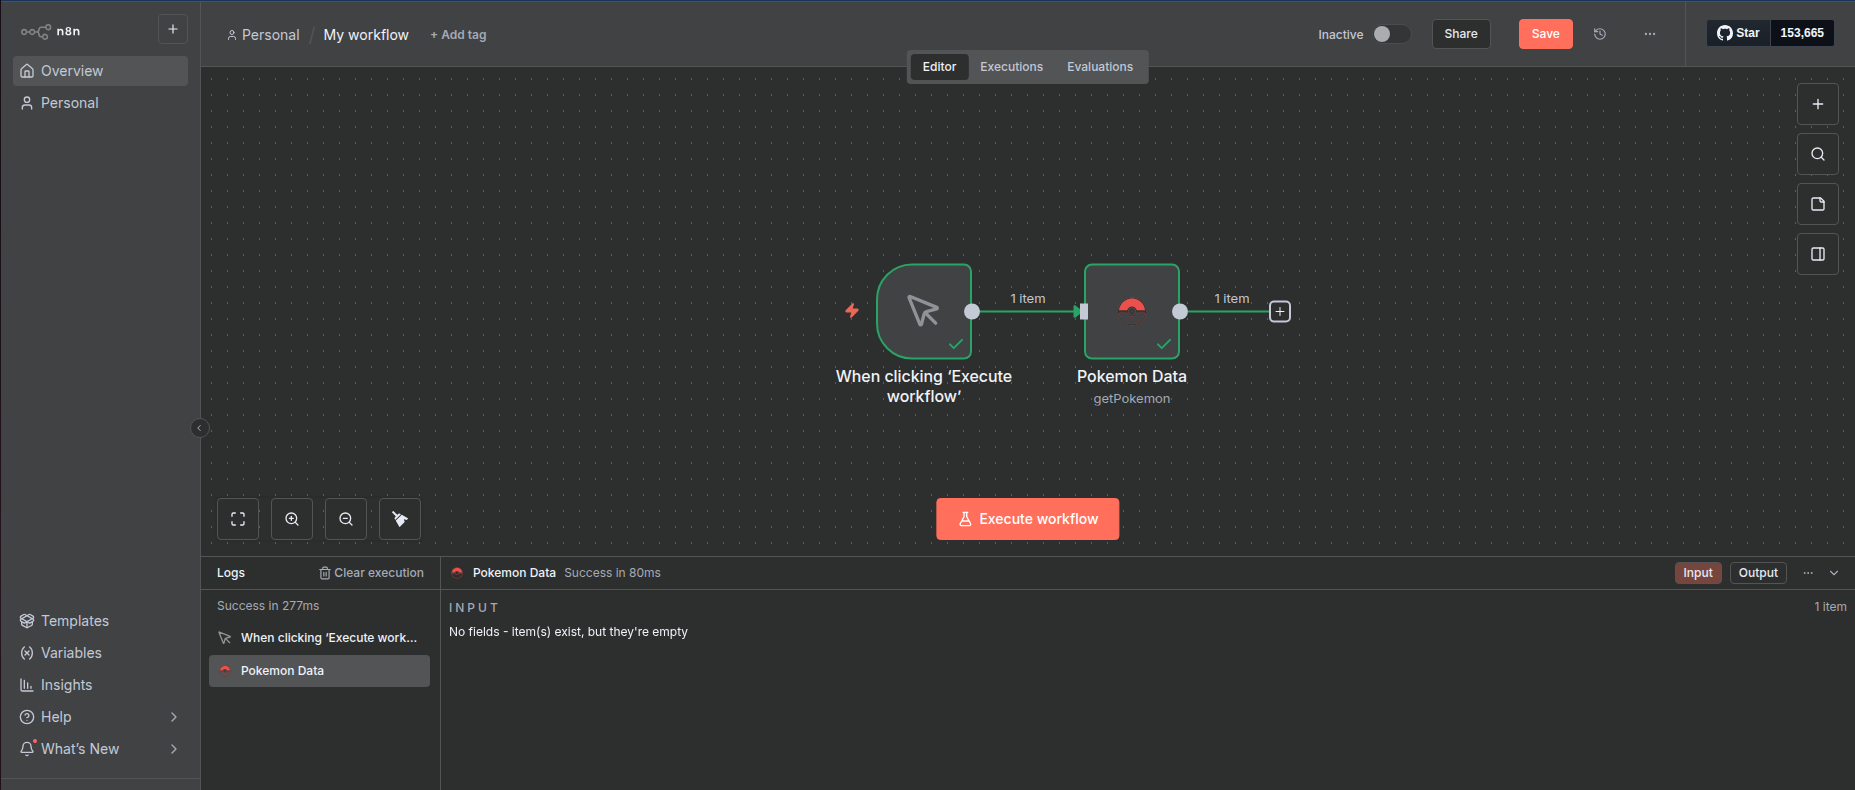Viewport: 1855px width, 790px height.
Task: Open Templates from the sidebar
Action: coord(100,621)
